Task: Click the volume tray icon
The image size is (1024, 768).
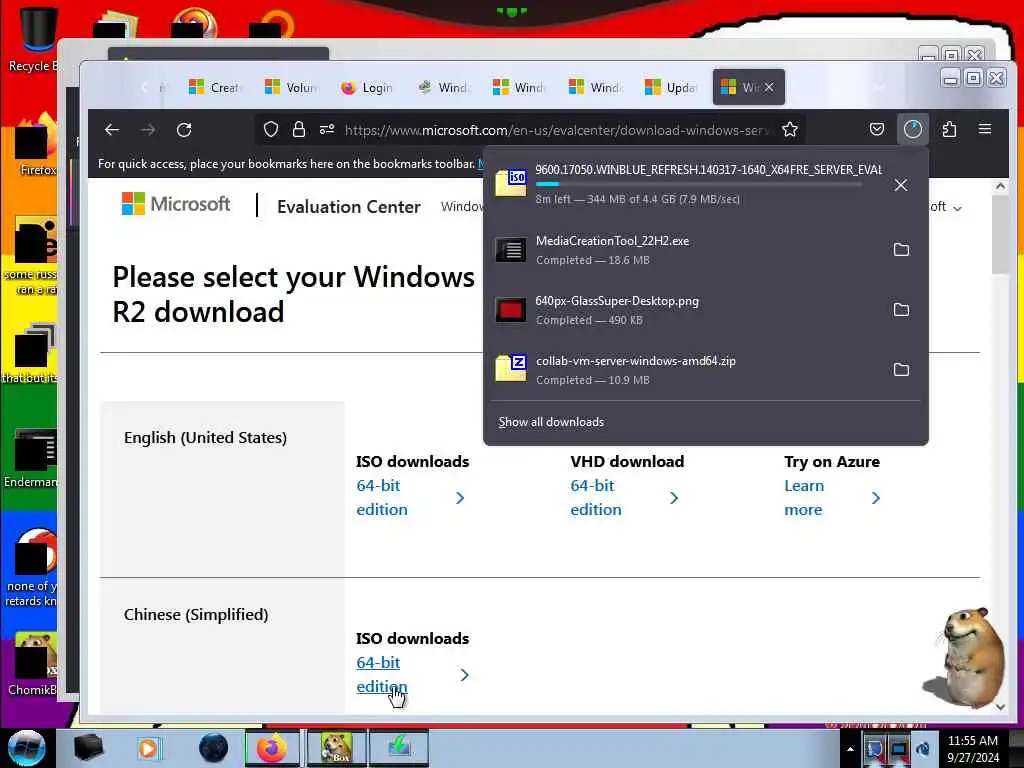Action: click(x=922, y=749)
